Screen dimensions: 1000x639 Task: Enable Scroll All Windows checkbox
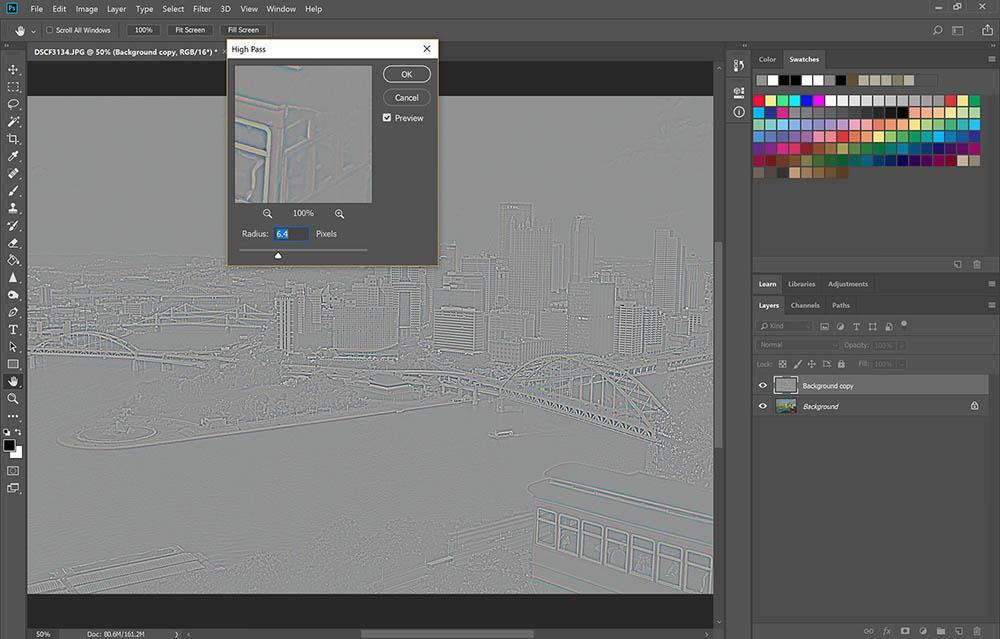(50, 30)
